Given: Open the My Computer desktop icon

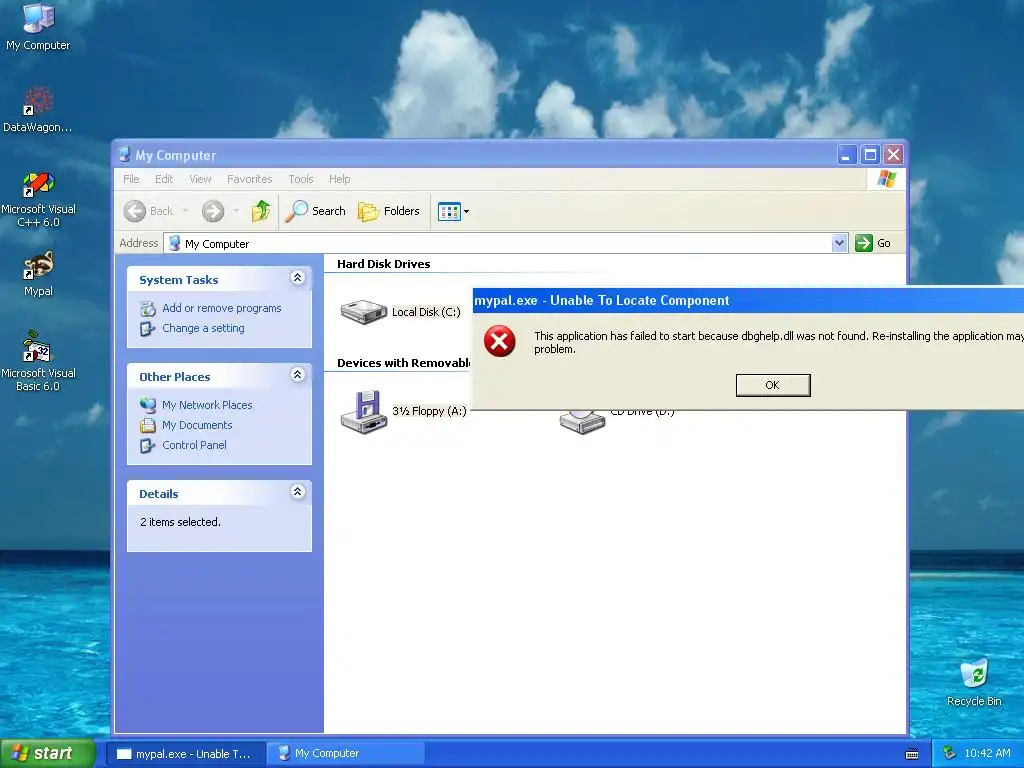Looking at the screenshot, I should (38, 26).
